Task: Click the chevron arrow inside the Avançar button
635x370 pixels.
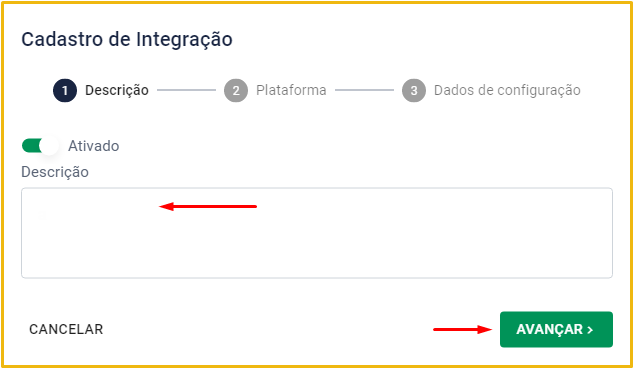Action: coord(590,330)
